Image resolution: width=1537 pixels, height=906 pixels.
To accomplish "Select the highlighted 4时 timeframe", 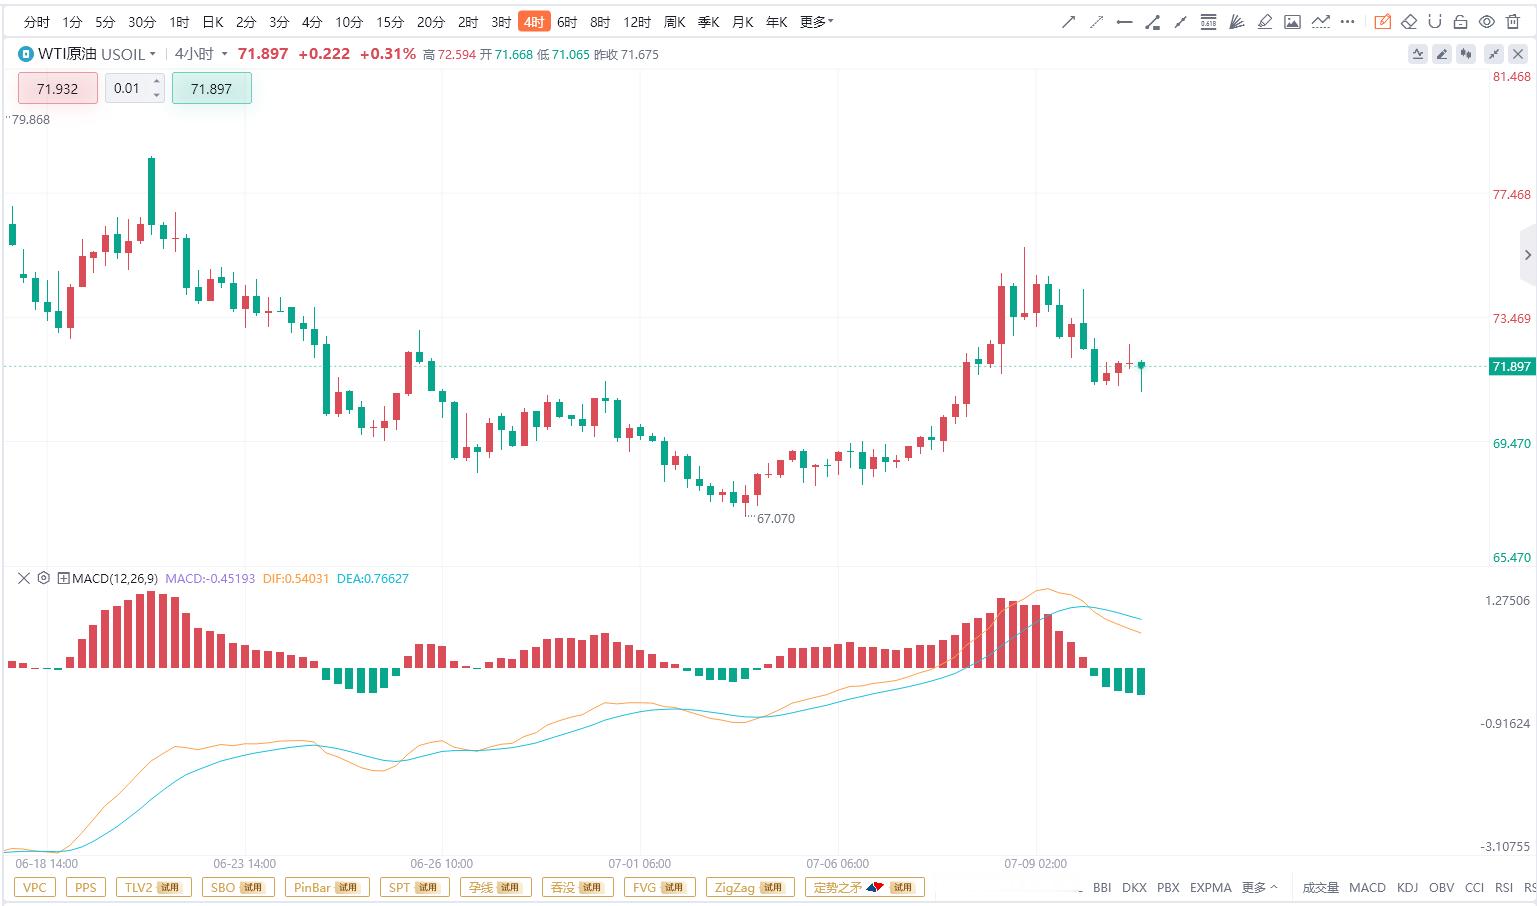I will click(535, 22).
